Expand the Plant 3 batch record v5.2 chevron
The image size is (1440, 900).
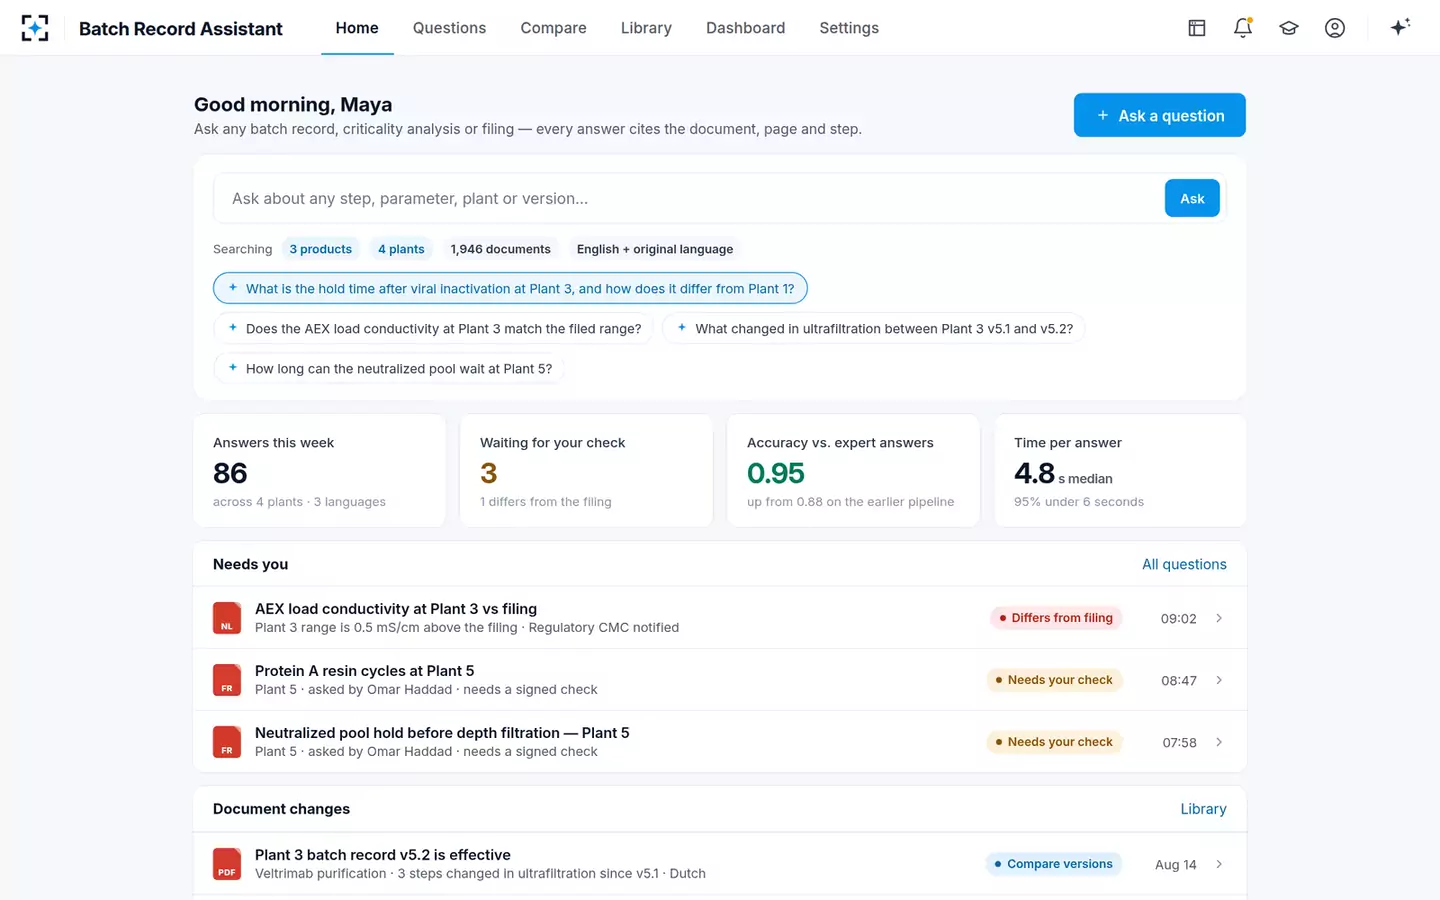point(1219,864)
